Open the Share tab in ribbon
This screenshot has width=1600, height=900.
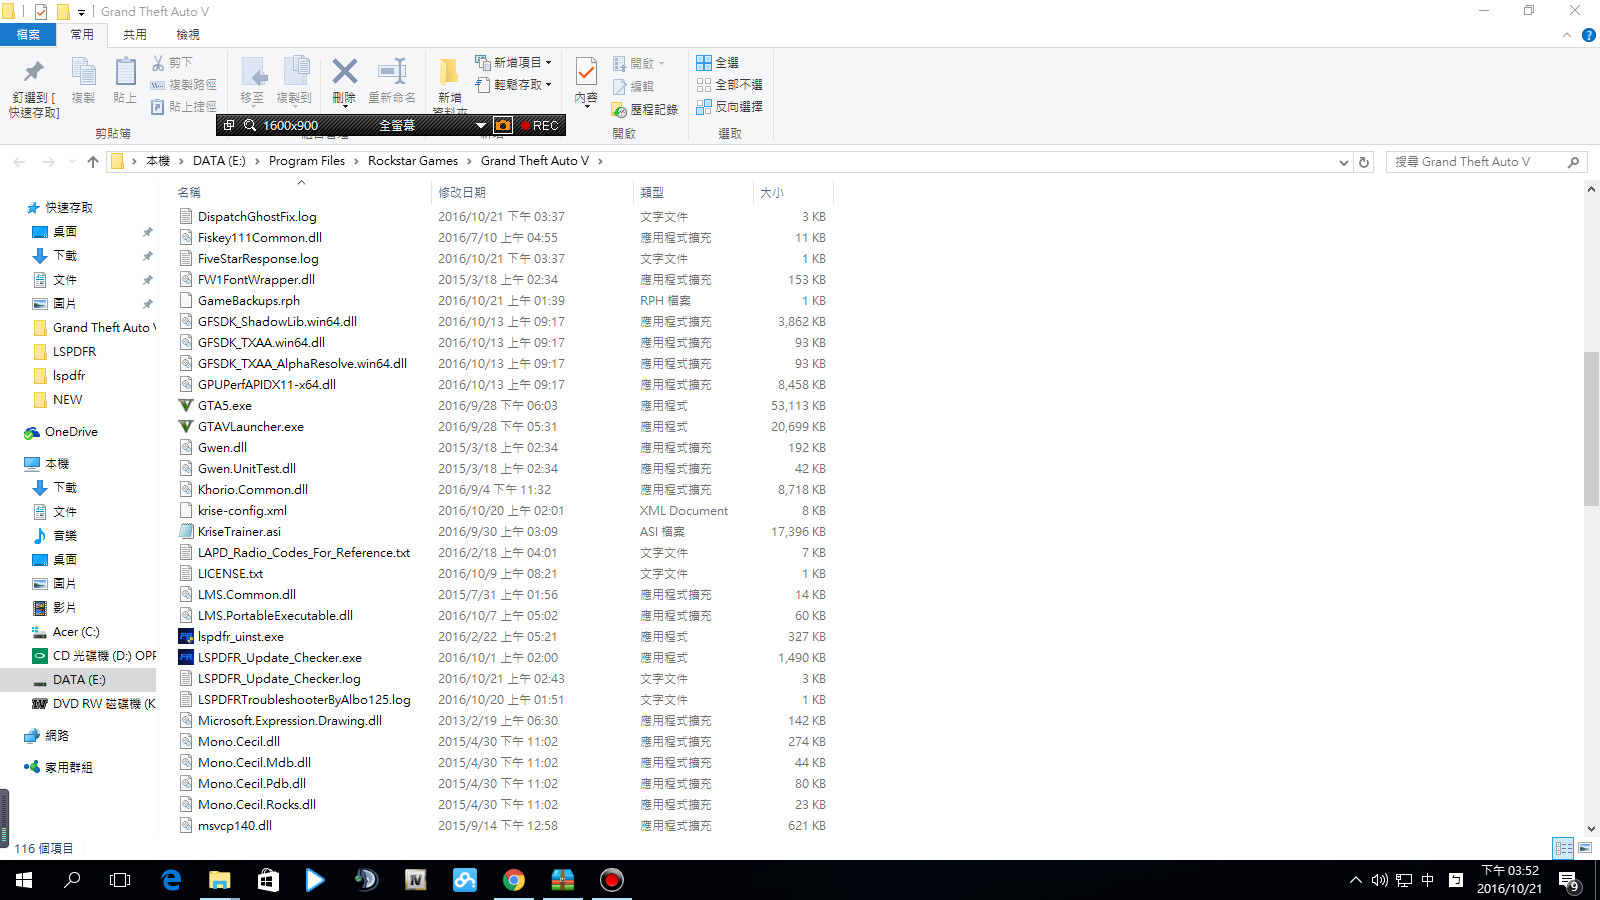point(135,34)
